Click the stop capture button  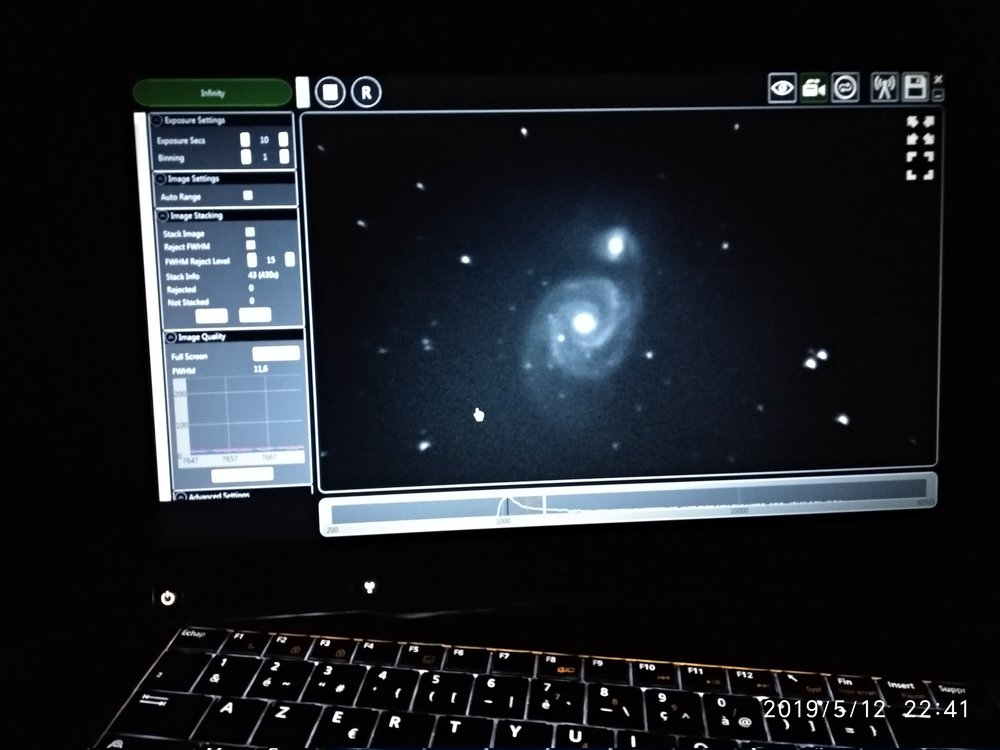(330, 92)
